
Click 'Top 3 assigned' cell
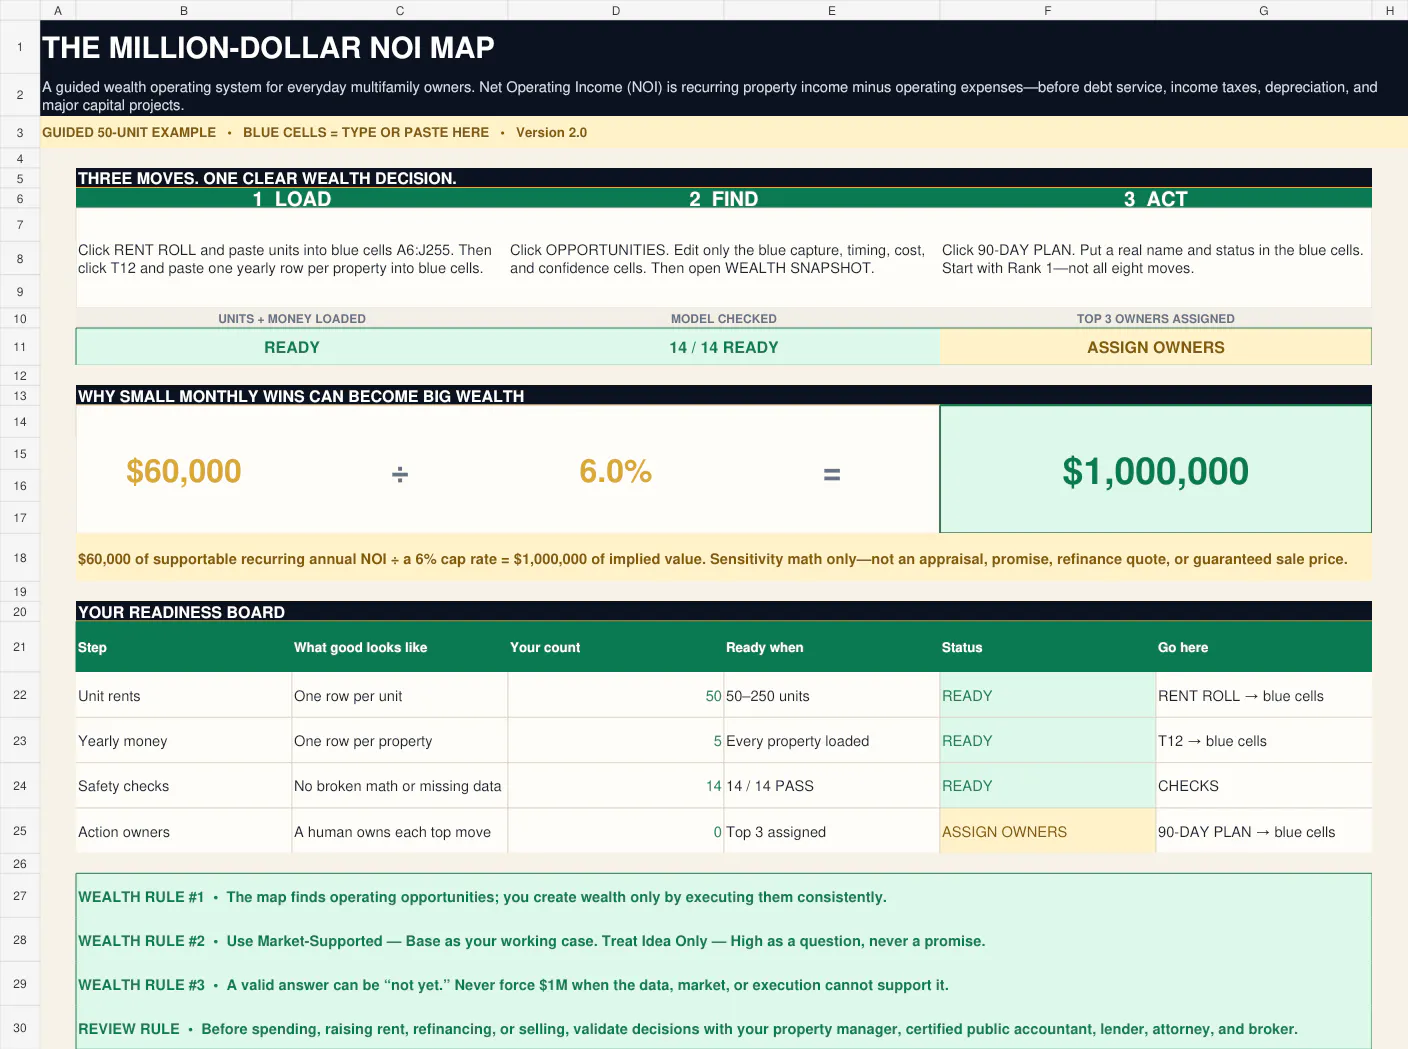click(x=832, y=832)
